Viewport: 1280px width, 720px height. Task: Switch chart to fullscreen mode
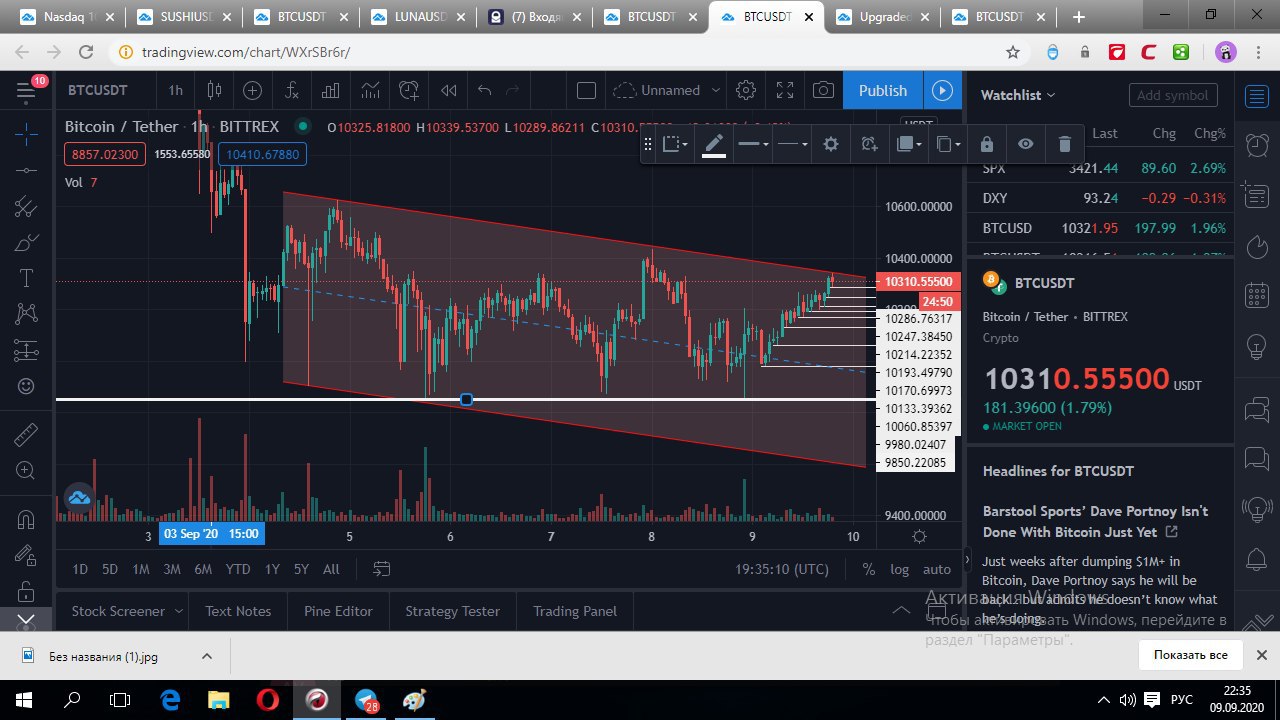[x=784, y=90]
